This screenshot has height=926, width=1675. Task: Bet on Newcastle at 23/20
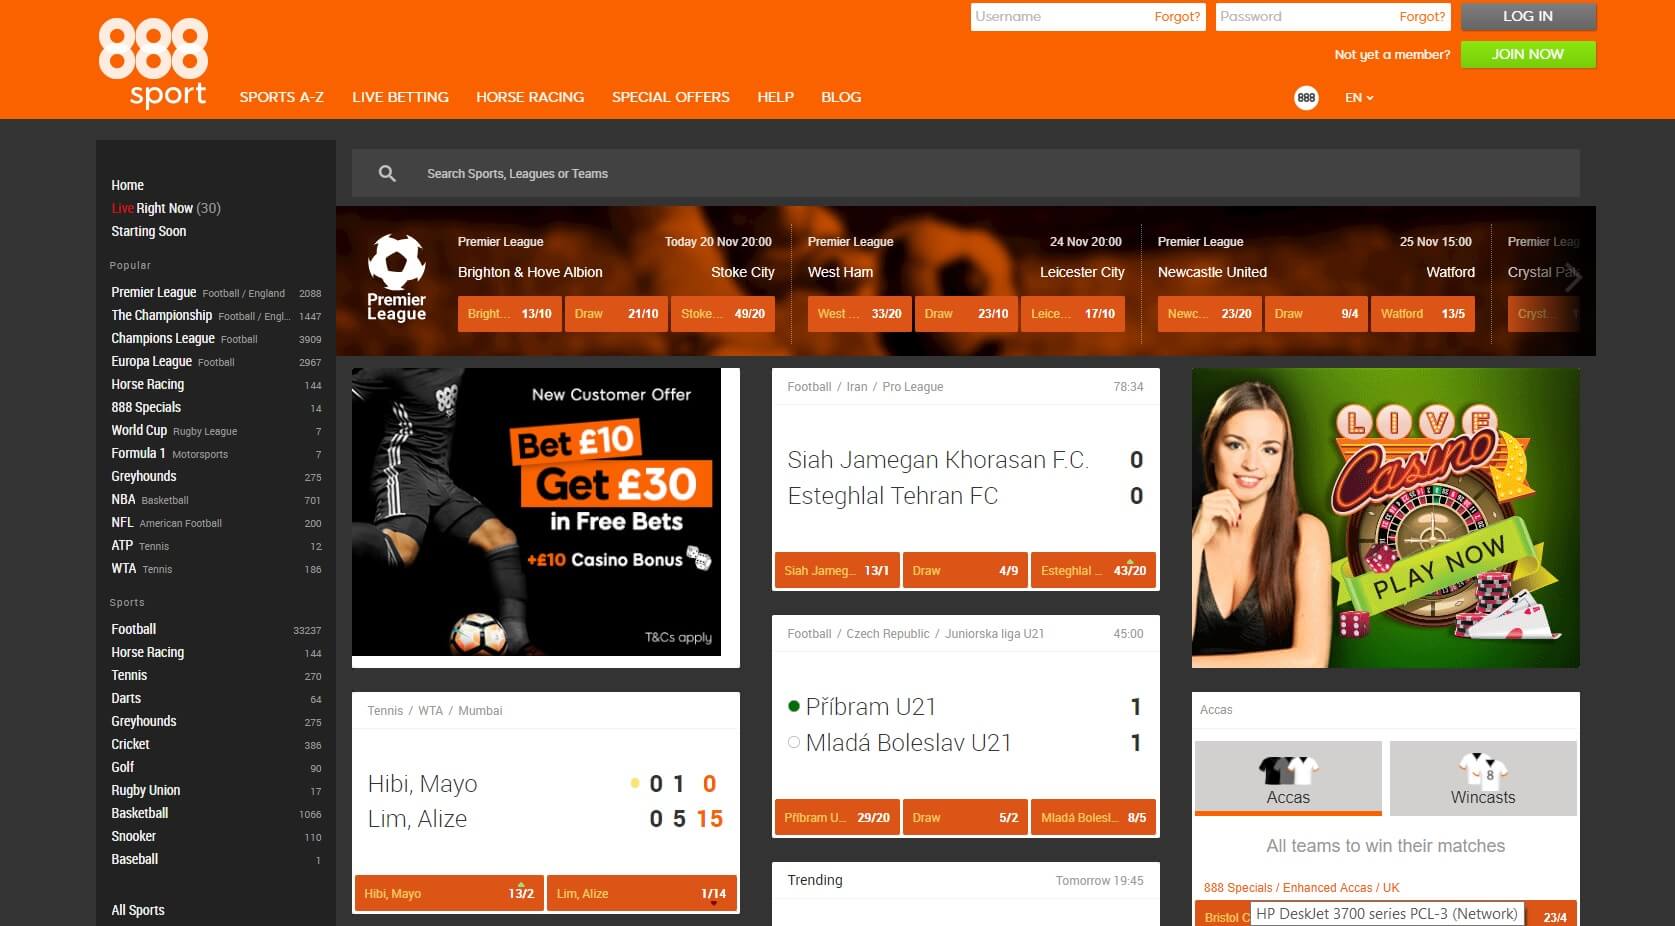tap(1210, 314)
